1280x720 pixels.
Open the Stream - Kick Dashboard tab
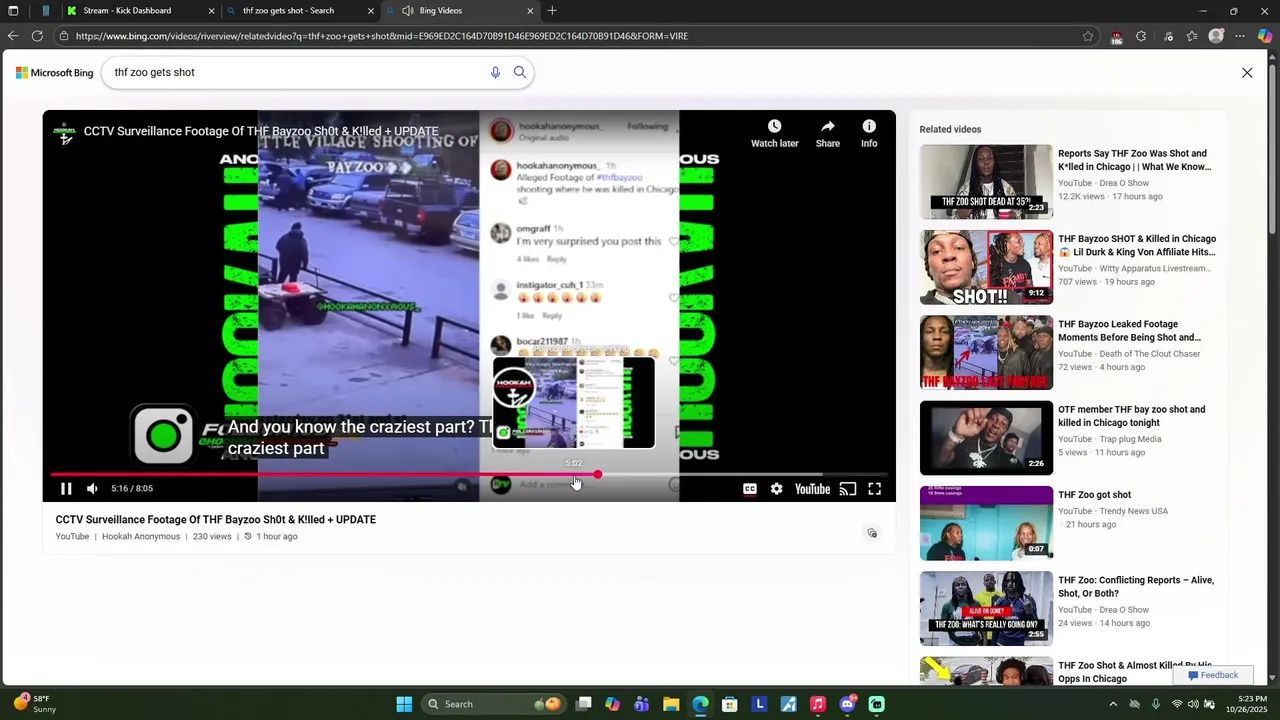[139, 11]
